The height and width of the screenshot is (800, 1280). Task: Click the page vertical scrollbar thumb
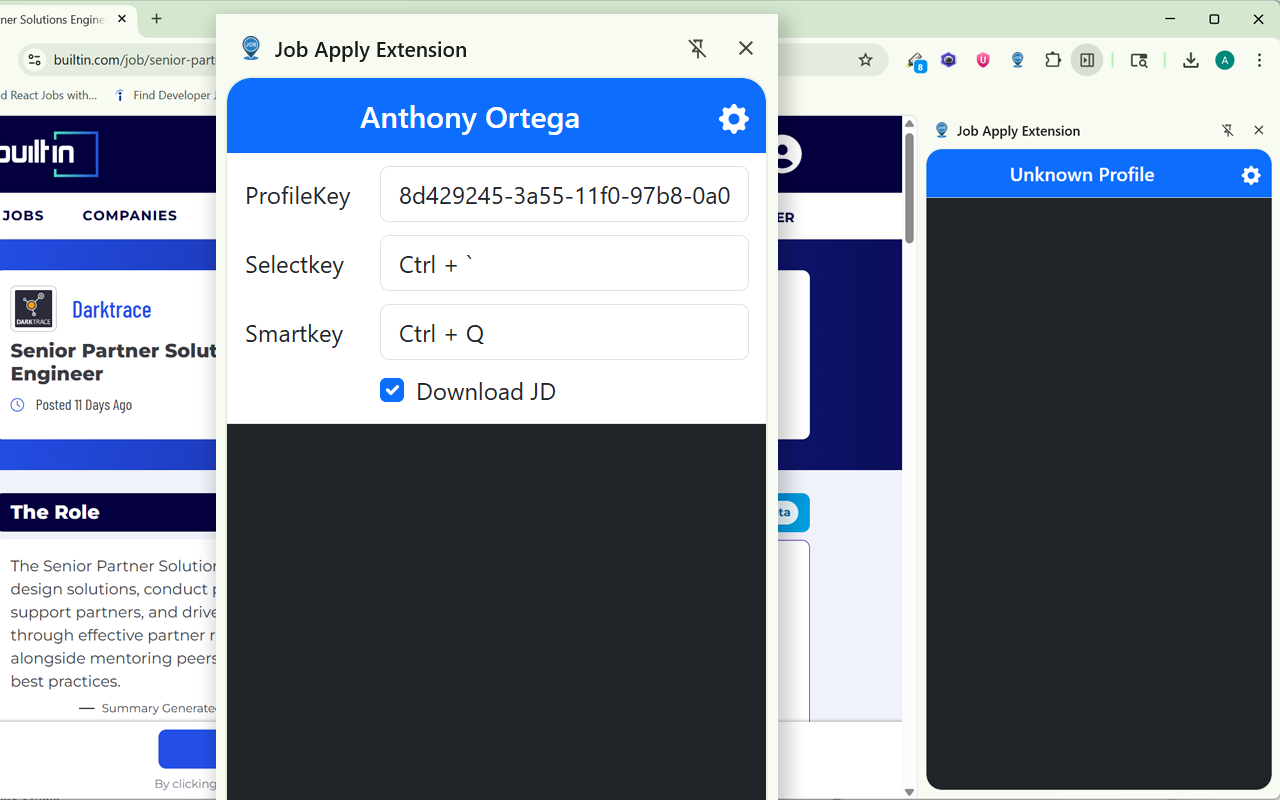909,188
